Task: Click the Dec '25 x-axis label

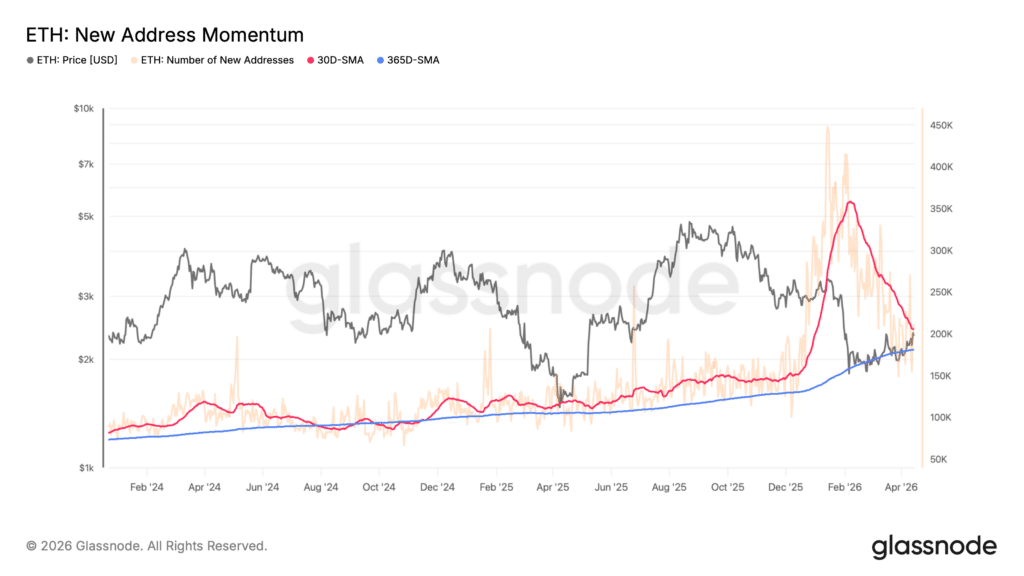Action: 786,487
